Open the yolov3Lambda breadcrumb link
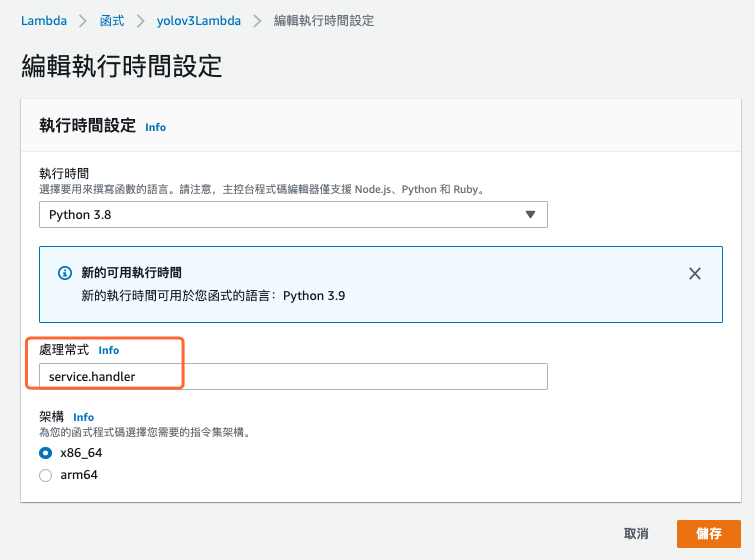755x560 pixels. click(201, 21)
